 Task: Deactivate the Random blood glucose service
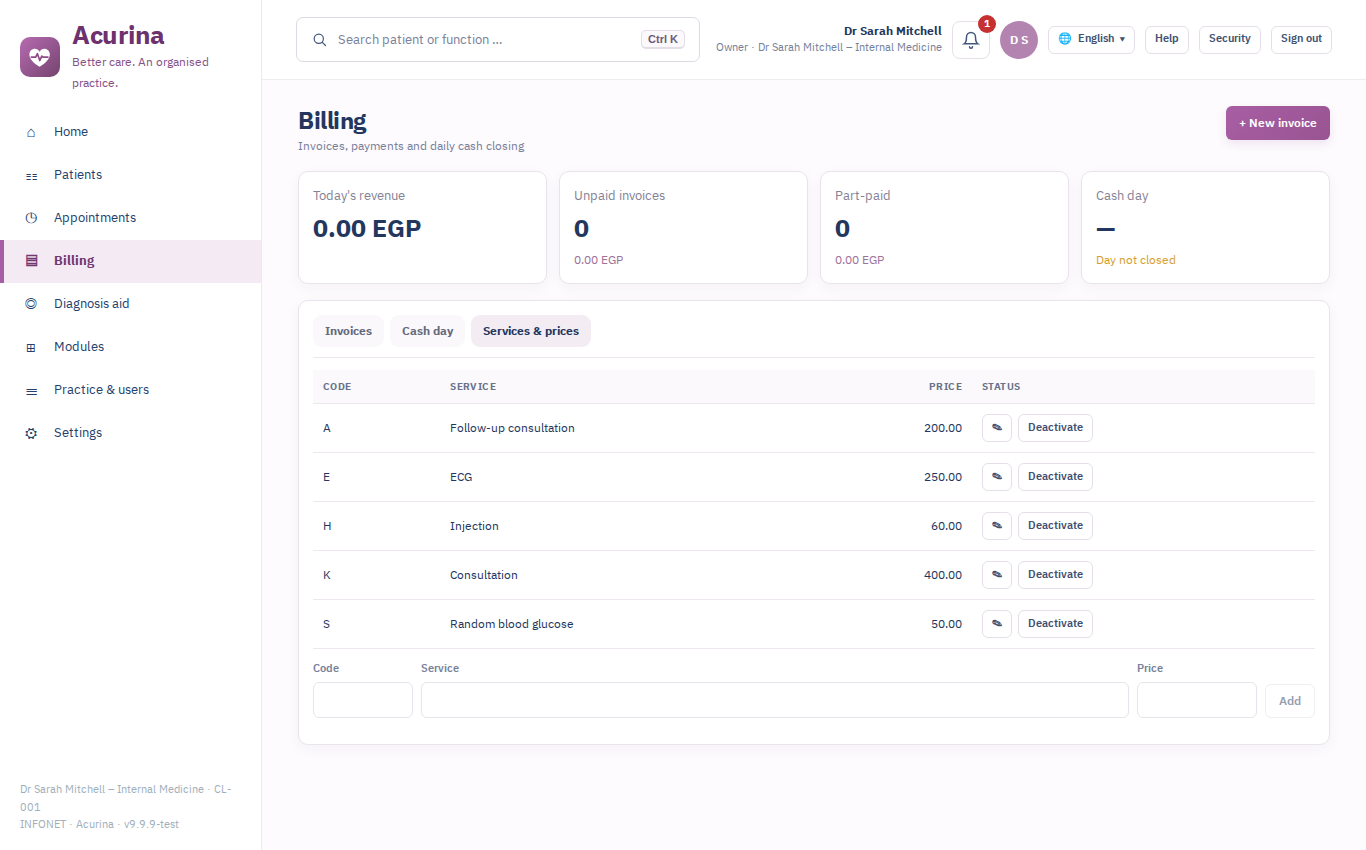pyautogui.click(x=1055, y=624)
